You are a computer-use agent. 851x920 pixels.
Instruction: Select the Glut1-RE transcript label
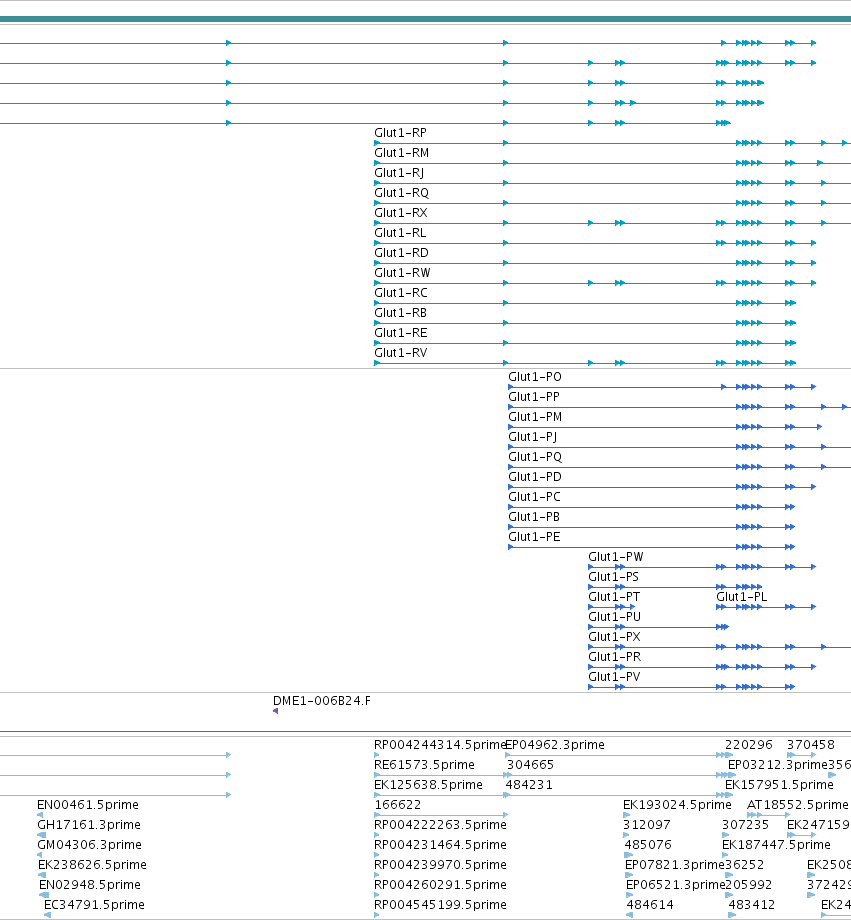[401, 333]
